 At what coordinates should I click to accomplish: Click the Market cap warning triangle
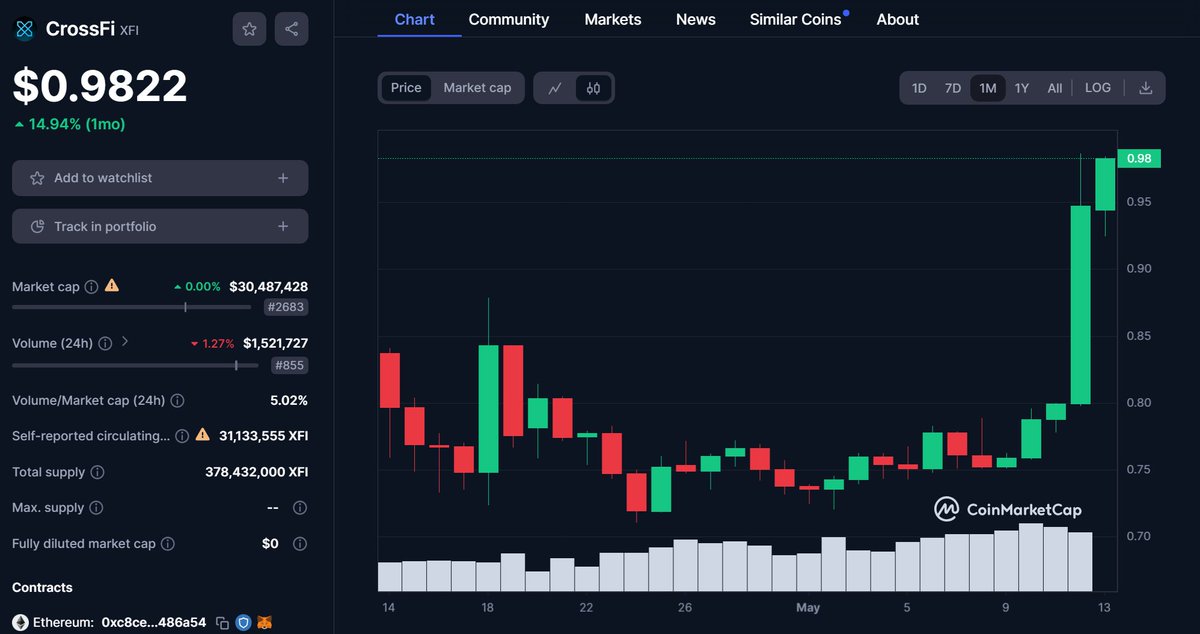coord(112,286)
